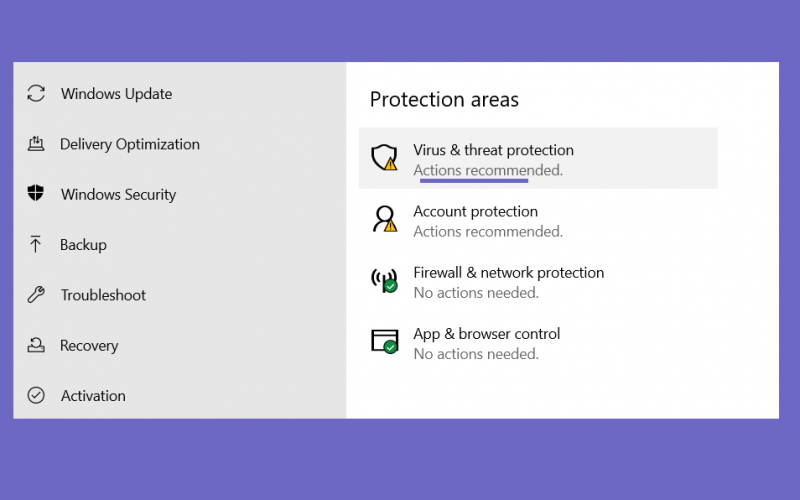Select Delivery Optimization in sidebar
Image resolution: width=800 pixels, height=500 pixels.
coord(130,144)
